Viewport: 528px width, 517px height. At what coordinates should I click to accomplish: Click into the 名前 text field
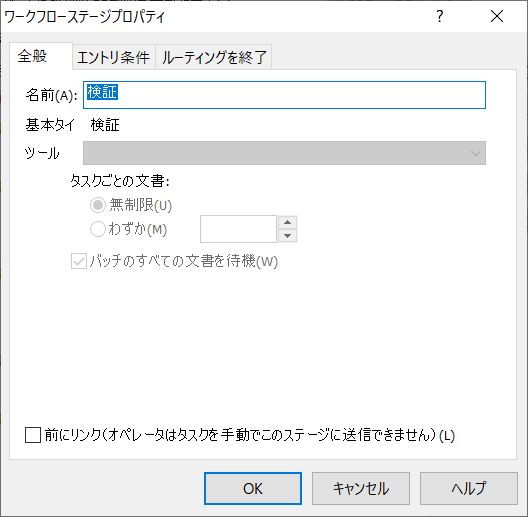click(284, 95)
